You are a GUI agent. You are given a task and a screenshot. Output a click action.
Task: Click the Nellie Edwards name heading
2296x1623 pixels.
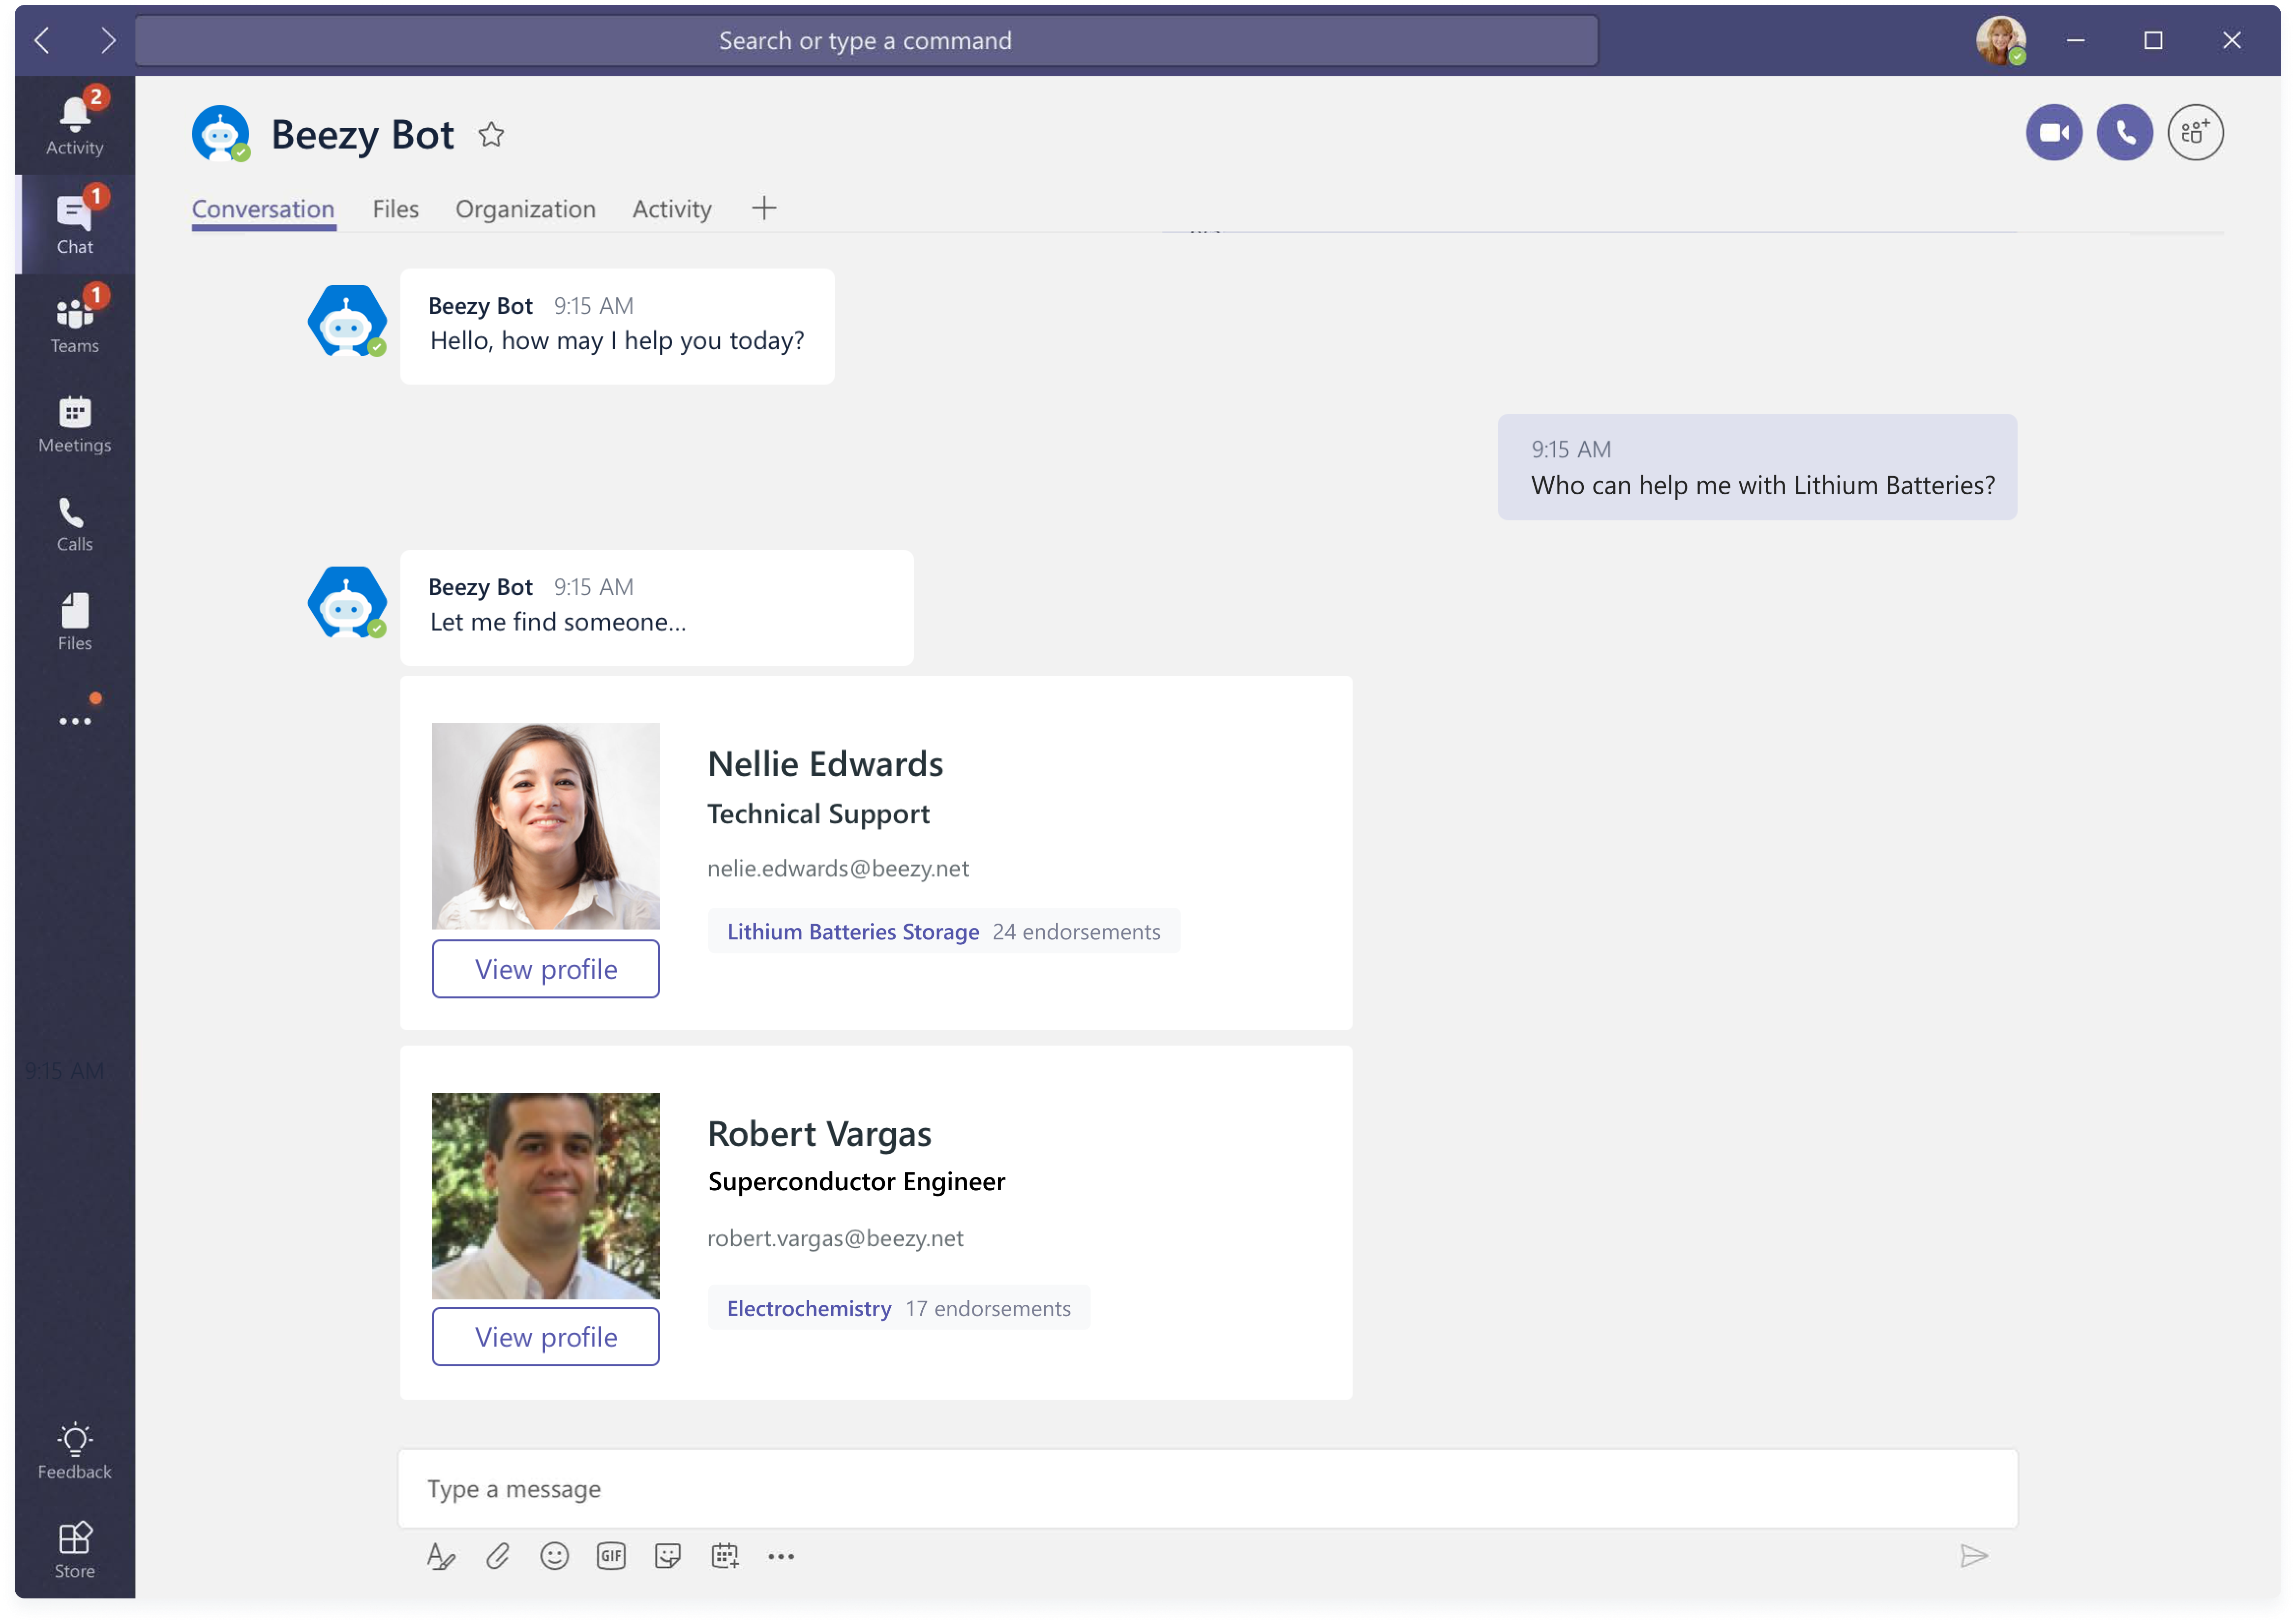(825, 764)
